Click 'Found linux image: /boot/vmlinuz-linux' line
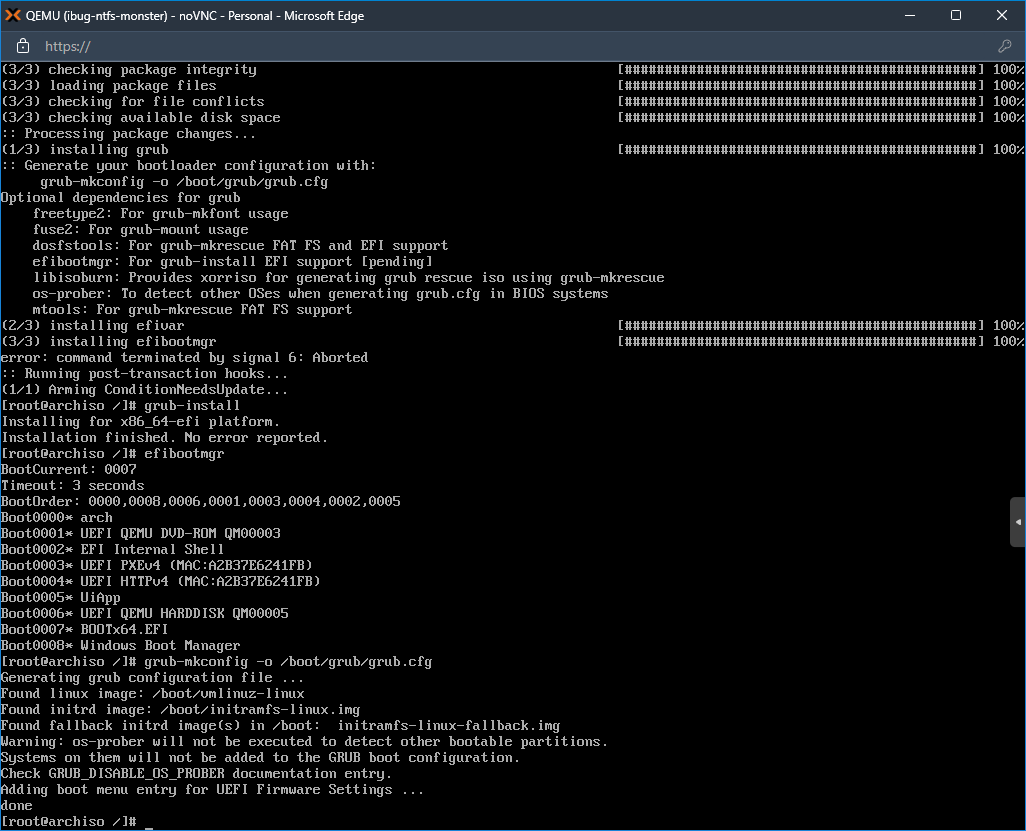Image resolution: width=1026 pixels, height=831 pixels. (x=152, y=694)
